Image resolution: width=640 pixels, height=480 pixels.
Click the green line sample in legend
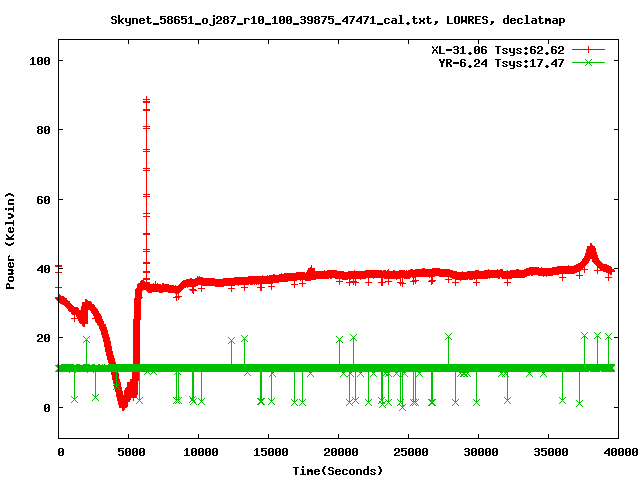click(588, 62)
